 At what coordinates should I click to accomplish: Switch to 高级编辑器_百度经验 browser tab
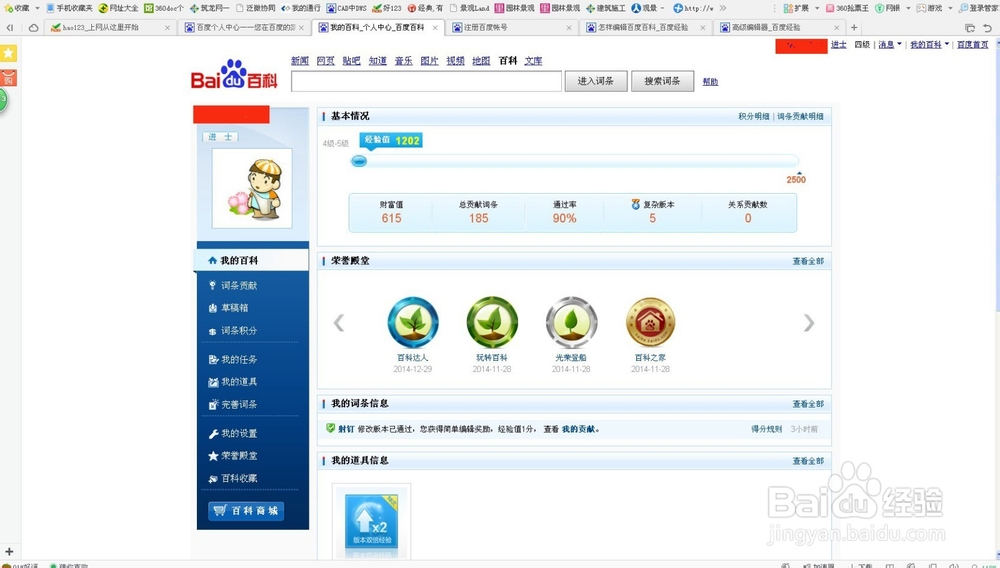(x=780, y=27)
